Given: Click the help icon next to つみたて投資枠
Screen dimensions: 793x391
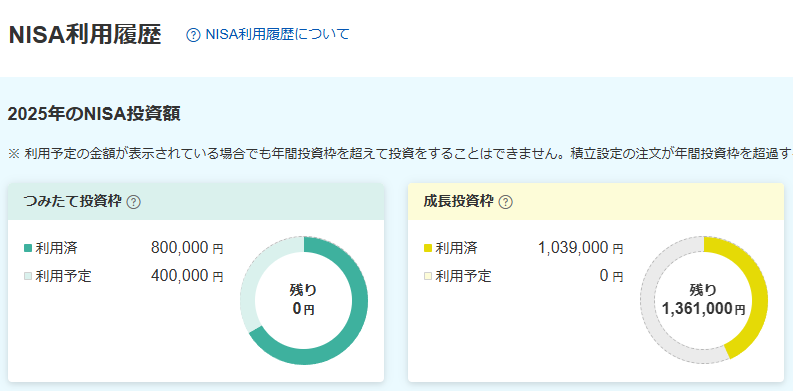Looking at the screenshot, I should pos(134,202).
